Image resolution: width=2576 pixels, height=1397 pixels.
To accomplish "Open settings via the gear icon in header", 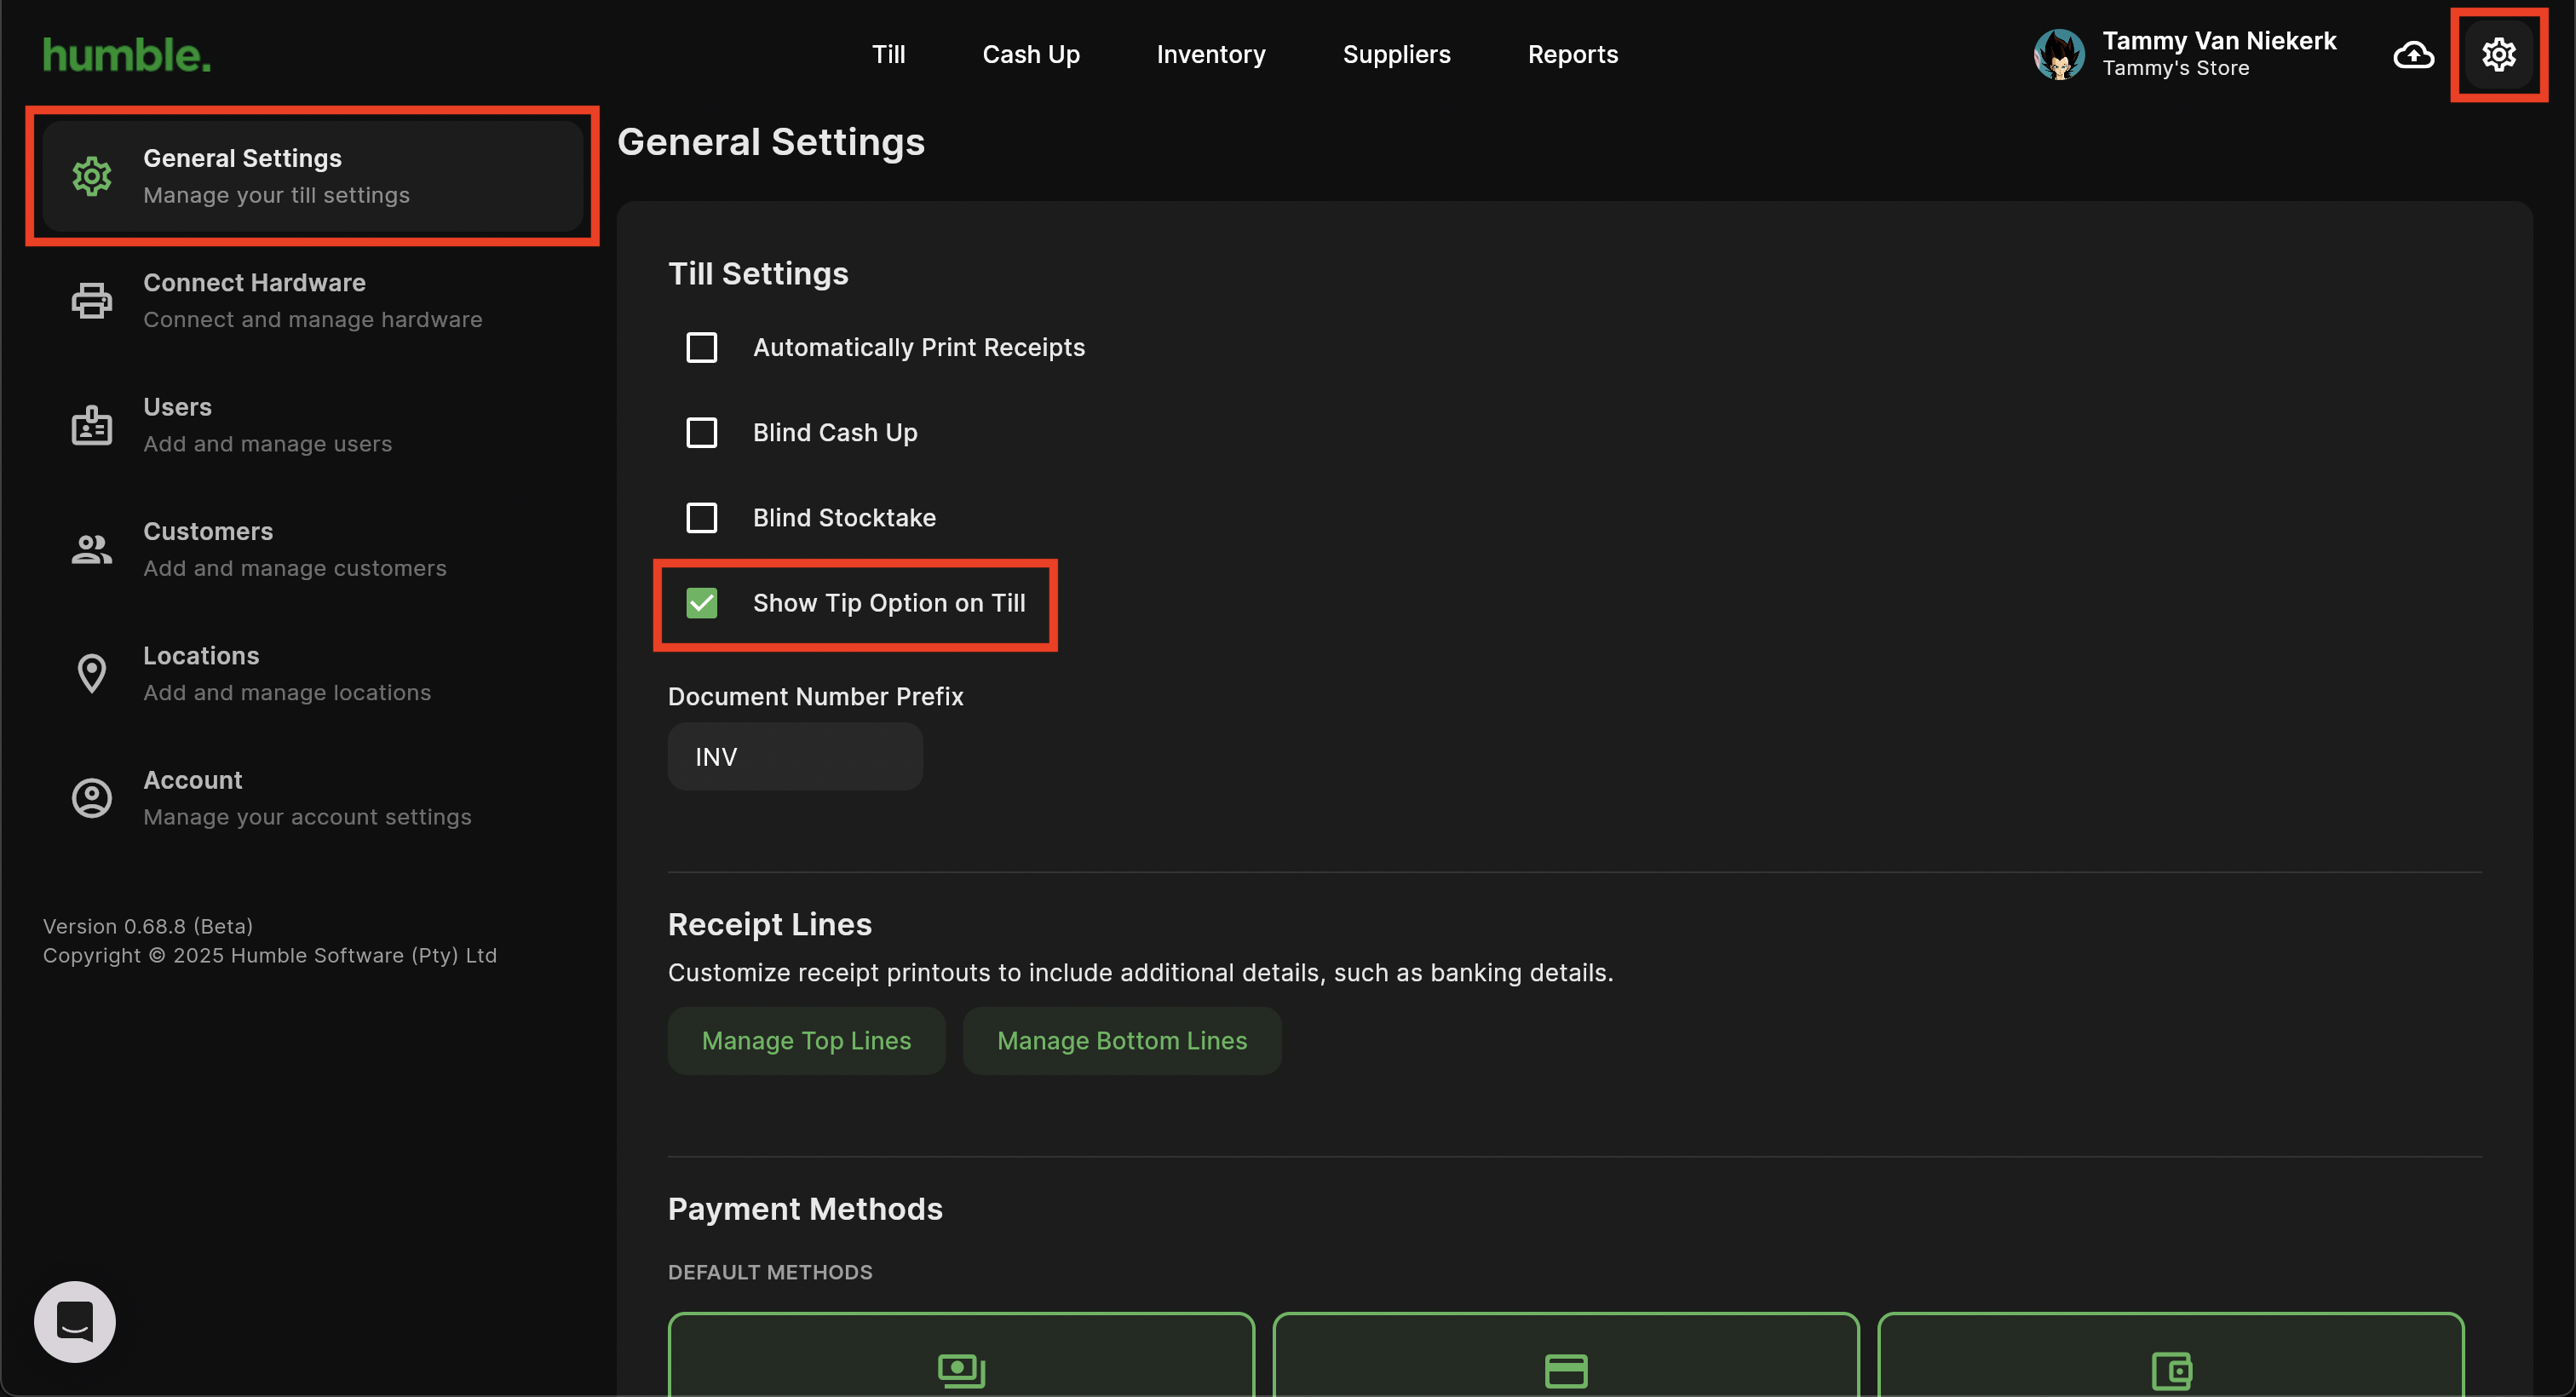I will point(2498,55).
